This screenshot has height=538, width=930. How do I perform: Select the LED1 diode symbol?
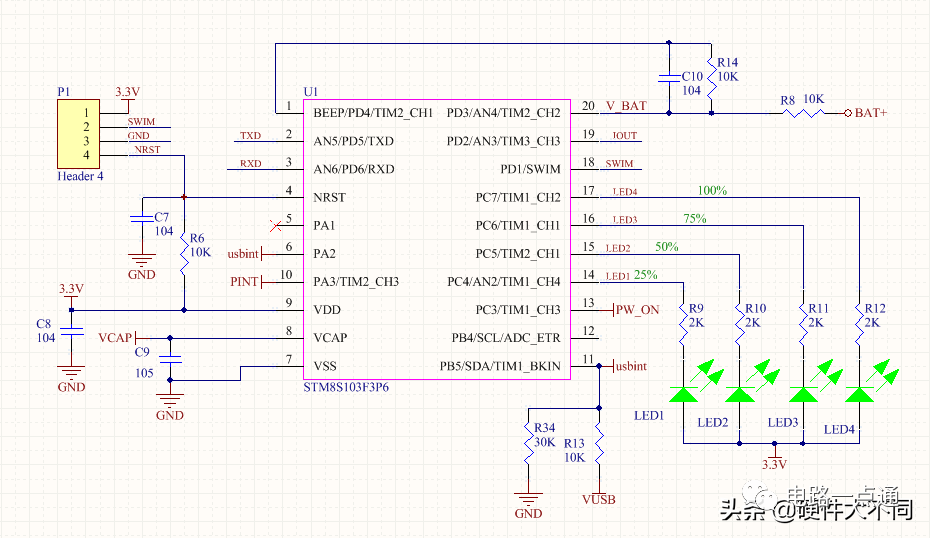(x=683, y=393)
